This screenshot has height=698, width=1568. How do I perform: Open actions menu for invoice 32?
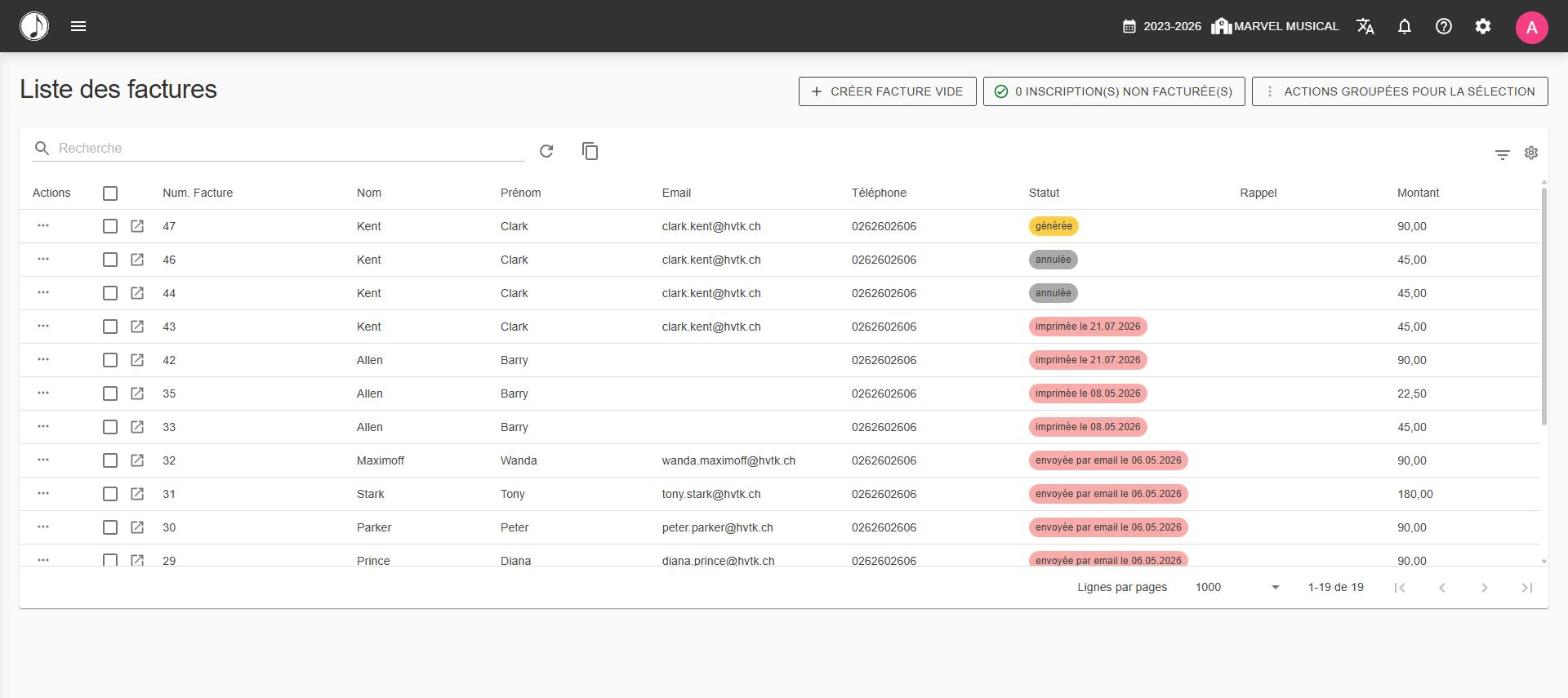tap(43, 460)
